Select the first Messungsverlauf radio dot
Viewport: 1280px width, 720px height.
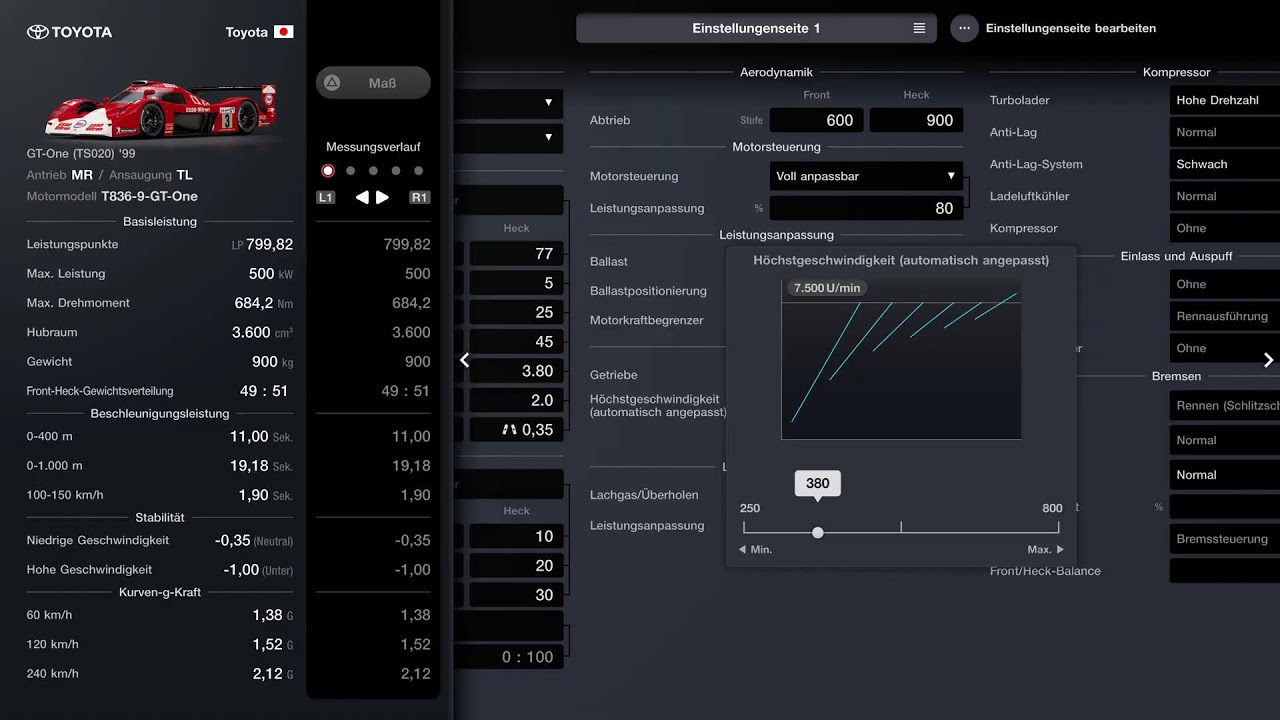(328, 171)
